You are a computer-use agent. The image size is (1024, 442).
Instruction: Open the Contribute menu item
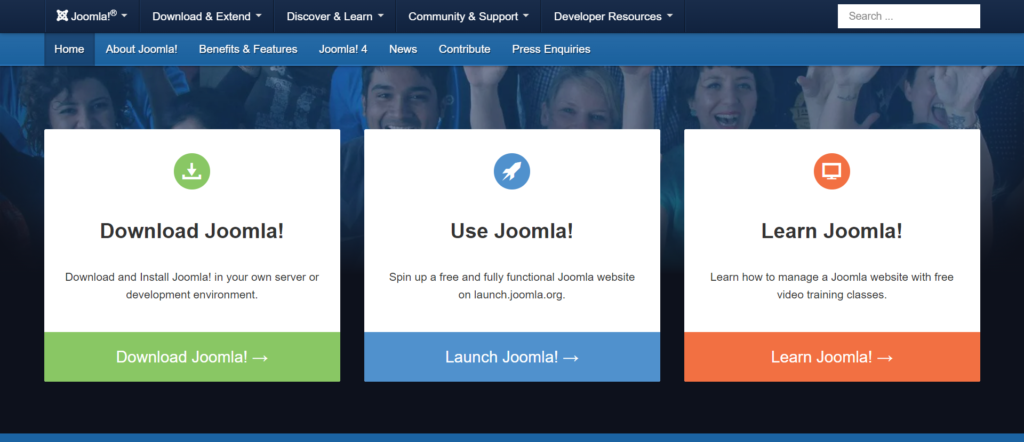(464, 49)
